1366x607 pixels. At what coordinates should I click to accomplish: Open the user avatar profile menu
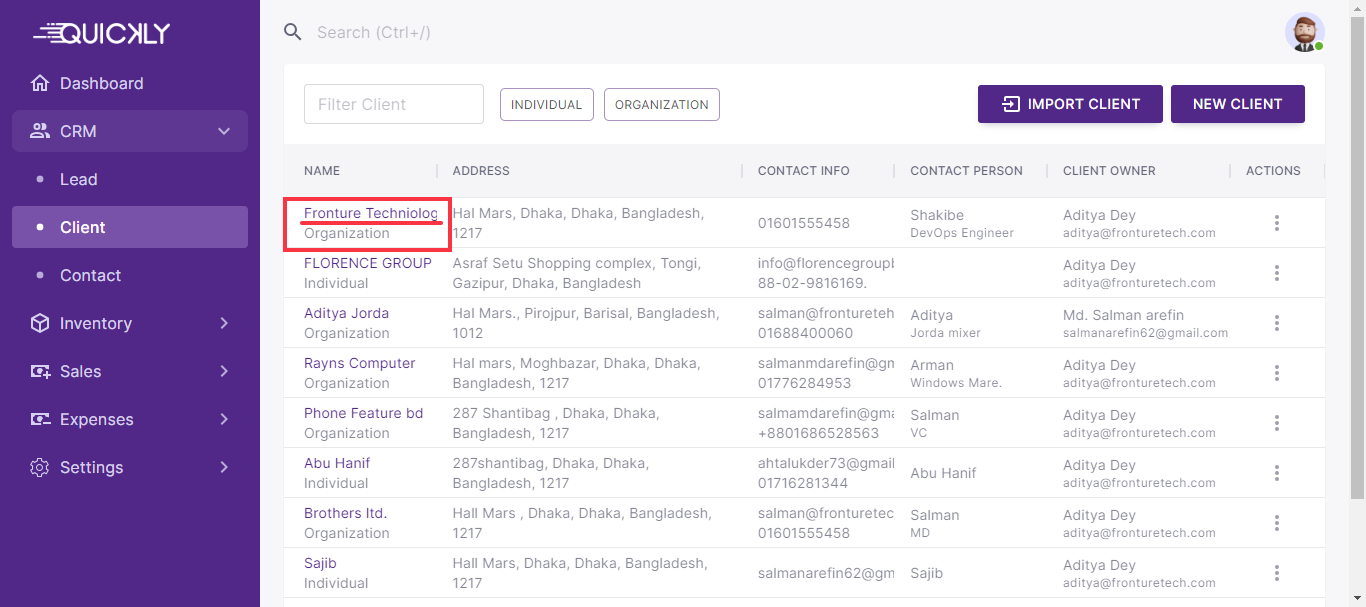(x=1304, y=32)
